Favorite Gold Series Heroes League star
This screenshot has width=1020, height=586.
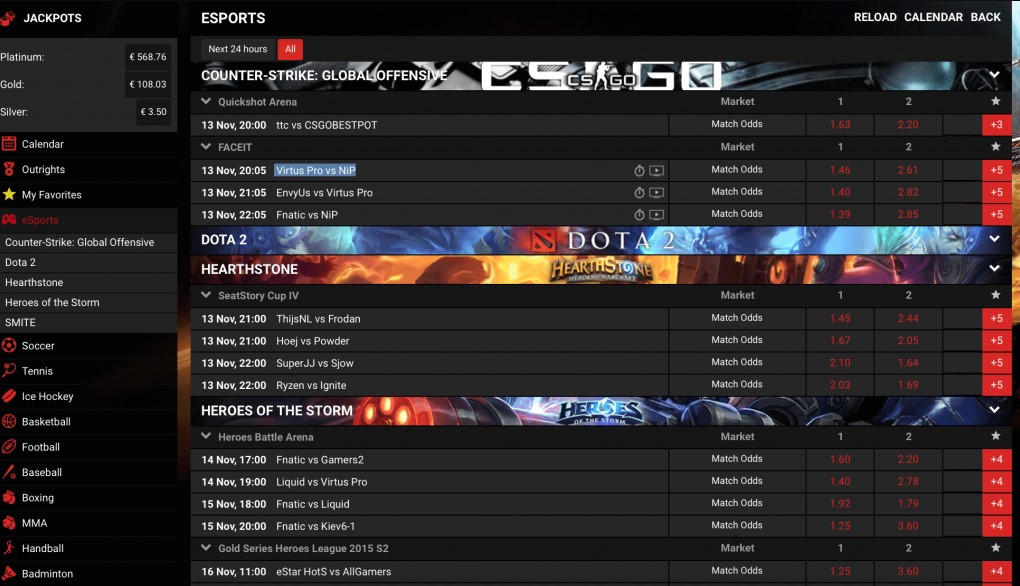(995, 548)
